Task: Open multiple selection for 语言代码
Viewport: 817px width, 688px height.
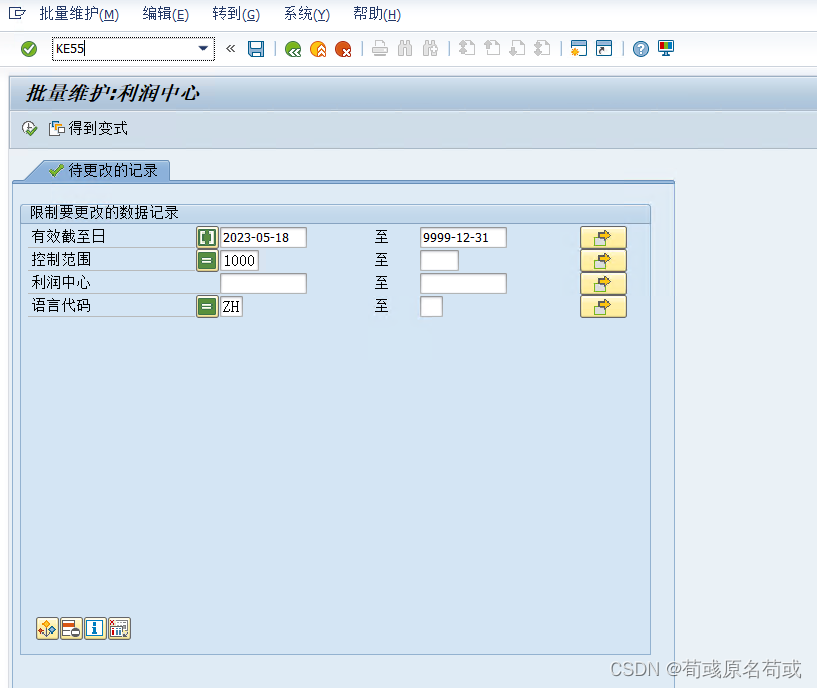Action: (x=603, y=306)
